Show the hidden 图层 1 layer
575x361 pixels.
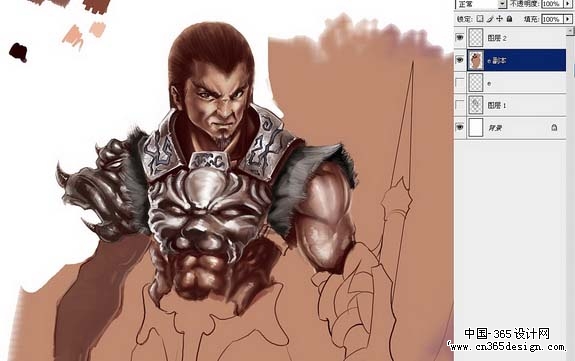point(459,105)
